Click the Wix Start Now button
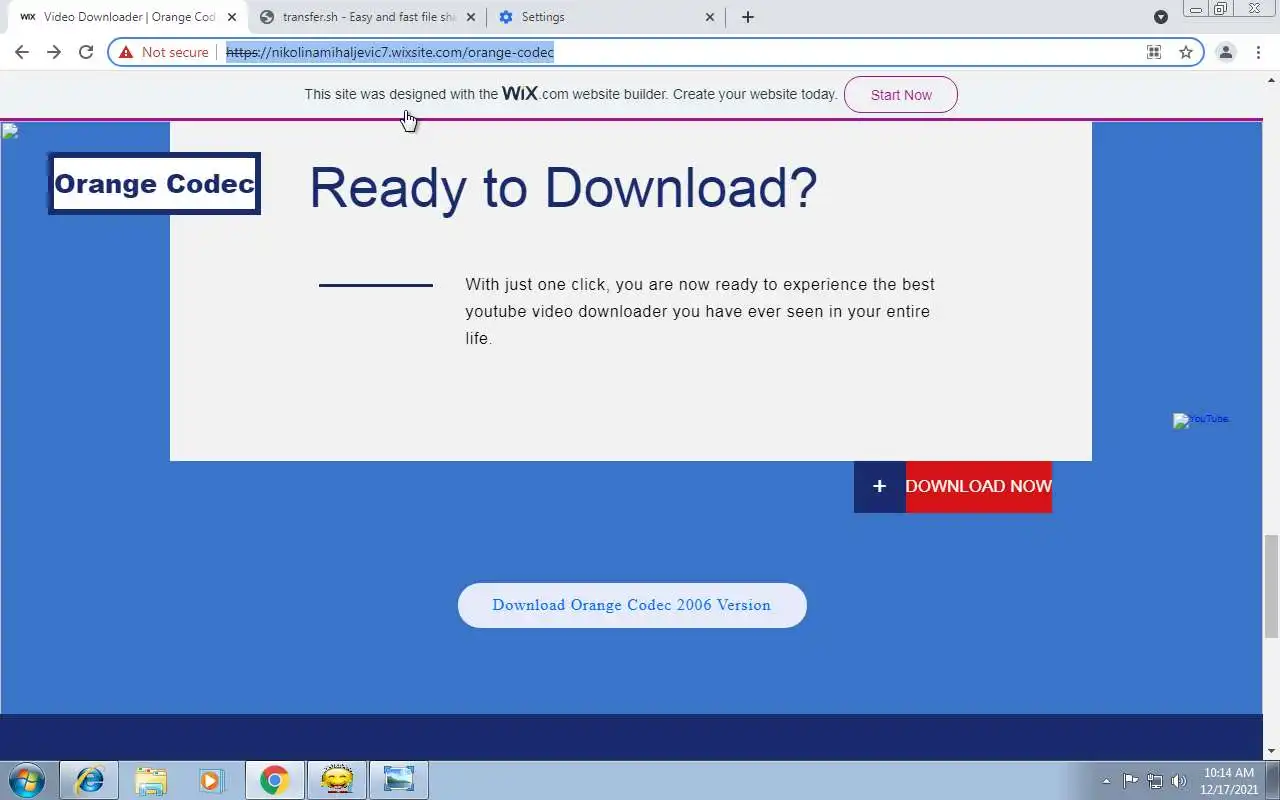Screen dimensions: 1280x800 pyautogui.click(x=901, y=95)
